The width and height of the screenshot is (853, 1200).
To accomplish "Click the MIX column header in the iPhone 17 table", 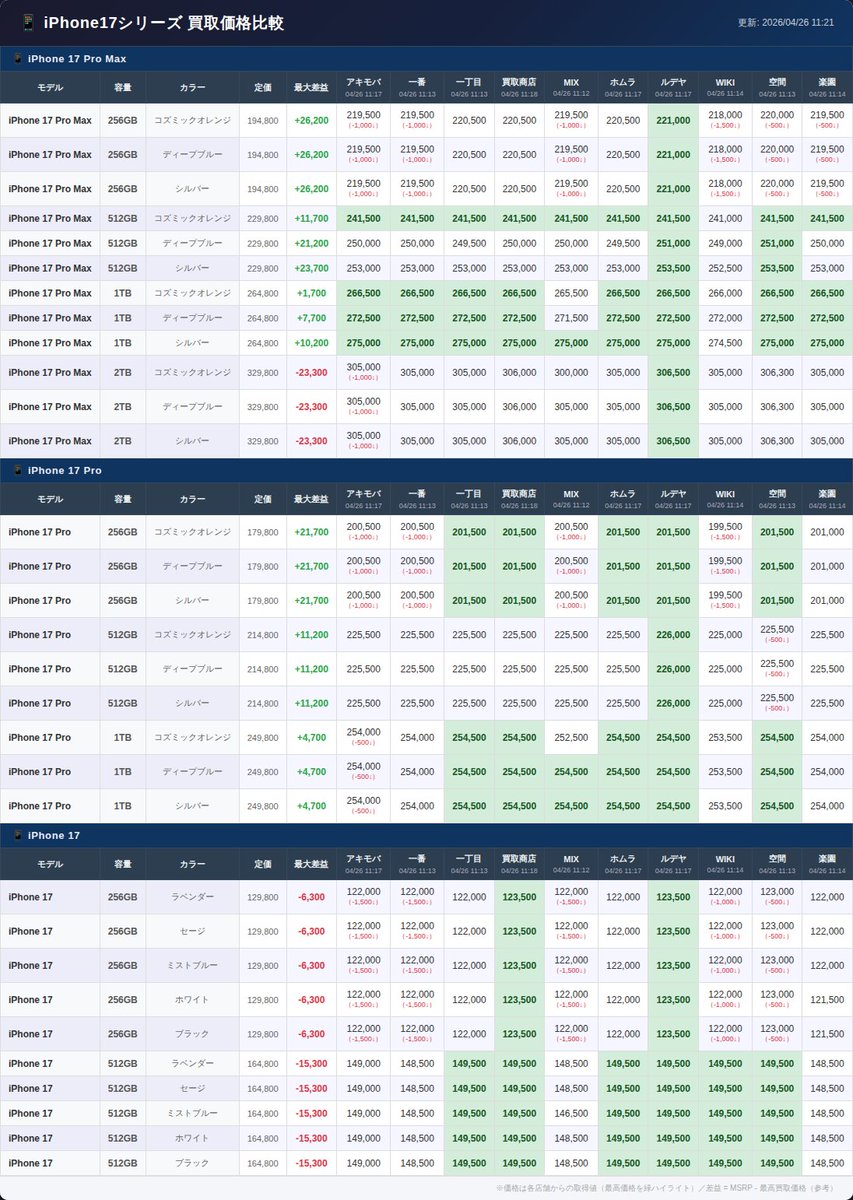I will tap(571, 863).
